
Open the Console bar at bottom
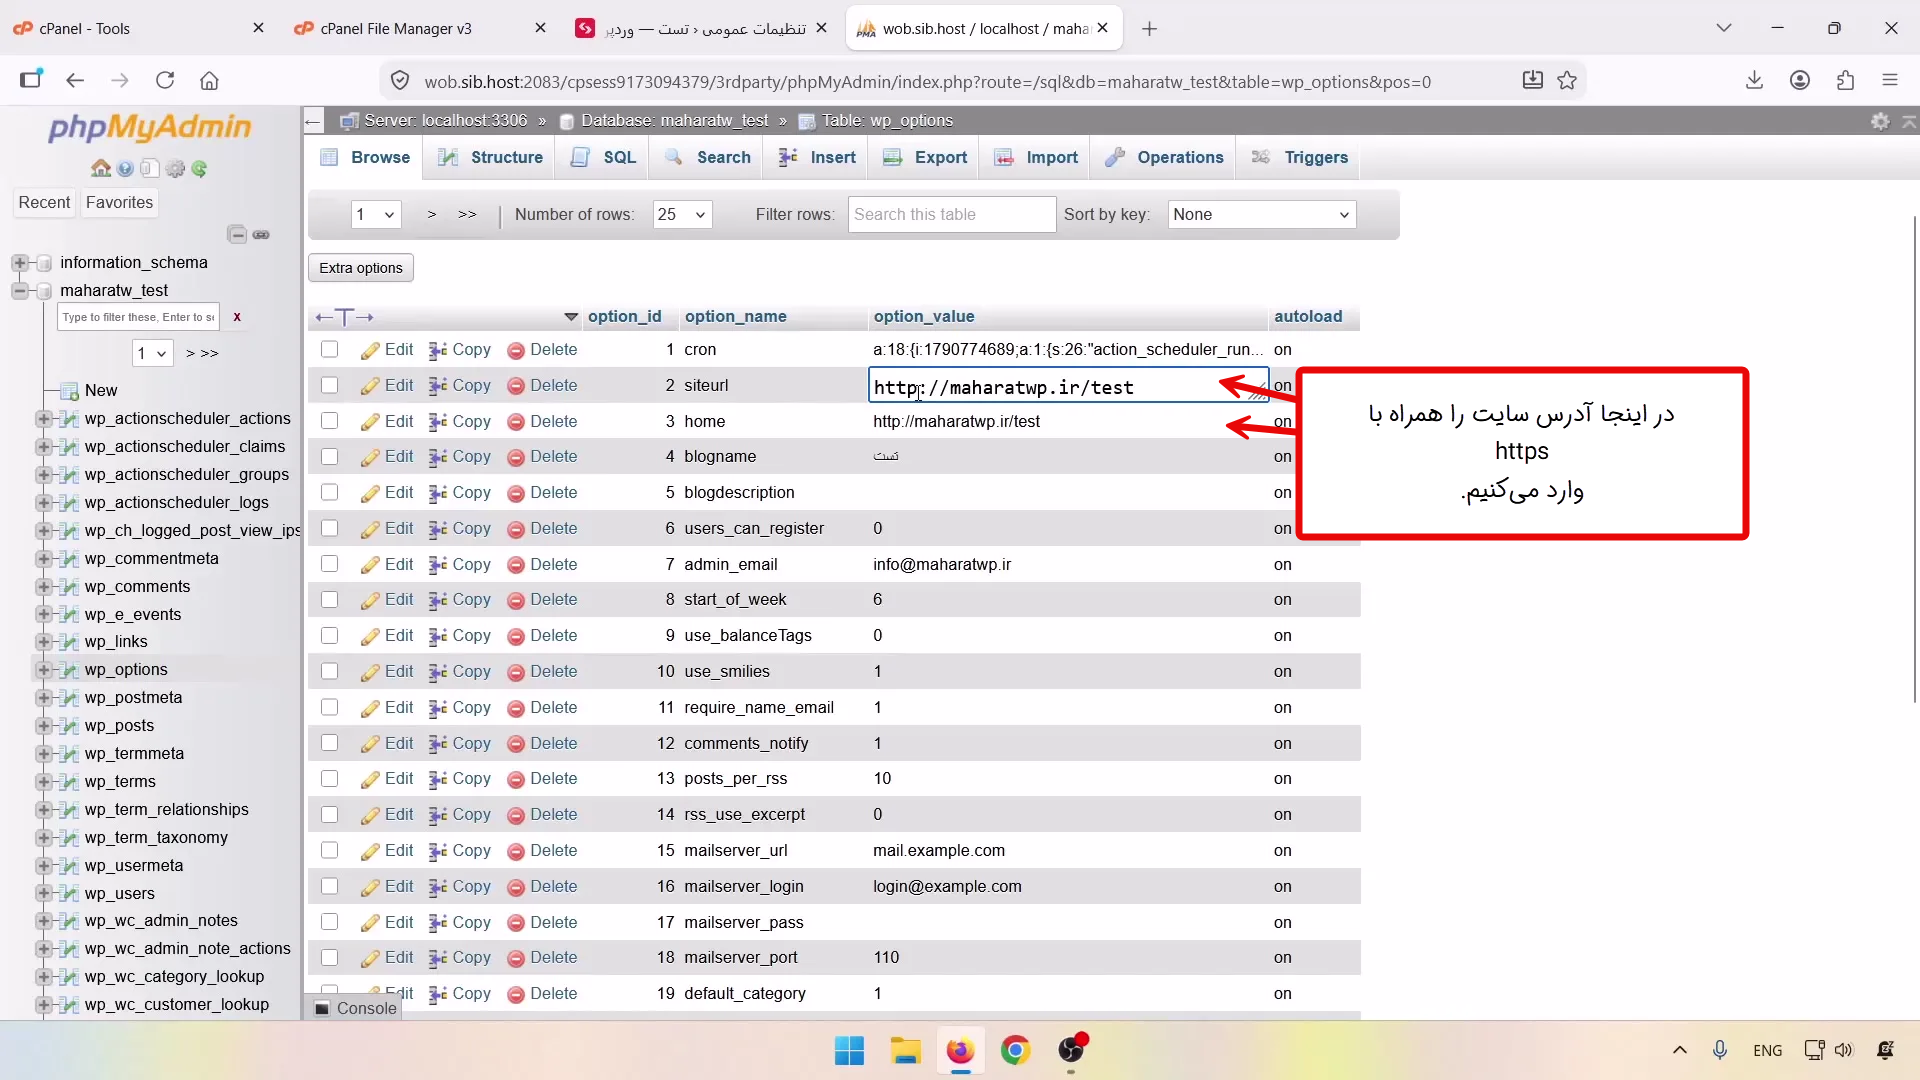356,1008
